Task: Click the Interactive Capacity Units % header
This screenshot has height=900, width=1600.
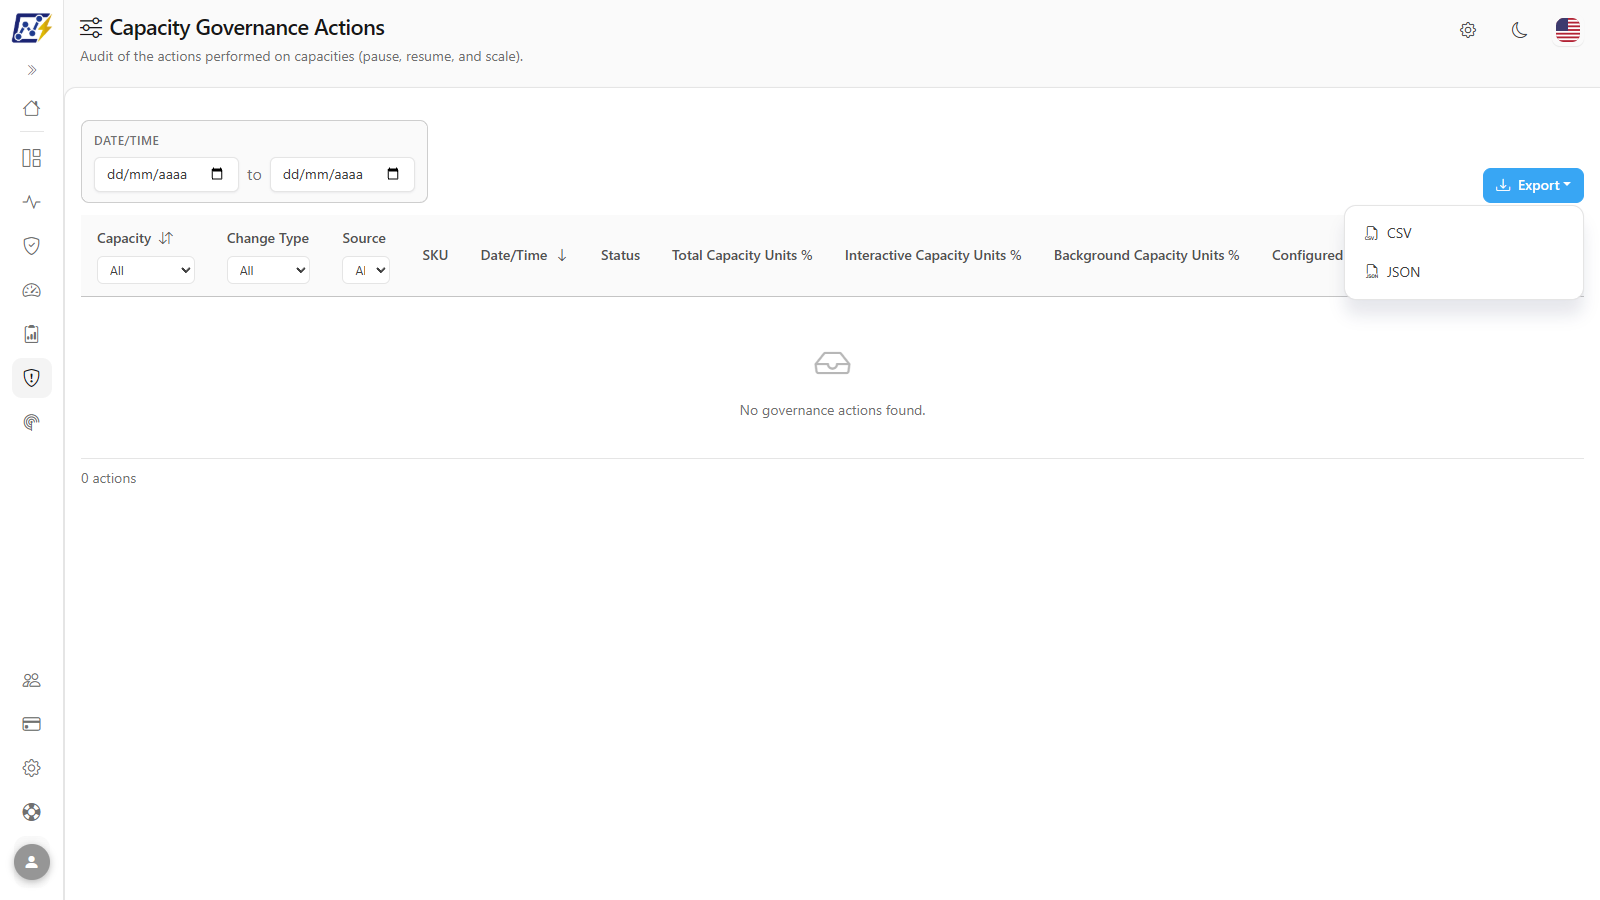Action: (x=933, y=255)
